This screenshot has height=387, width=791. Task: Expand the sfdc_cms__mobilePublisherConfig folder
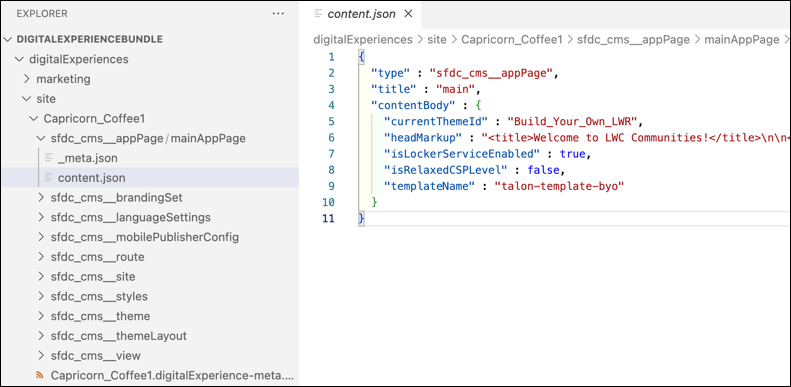[41, 237]
